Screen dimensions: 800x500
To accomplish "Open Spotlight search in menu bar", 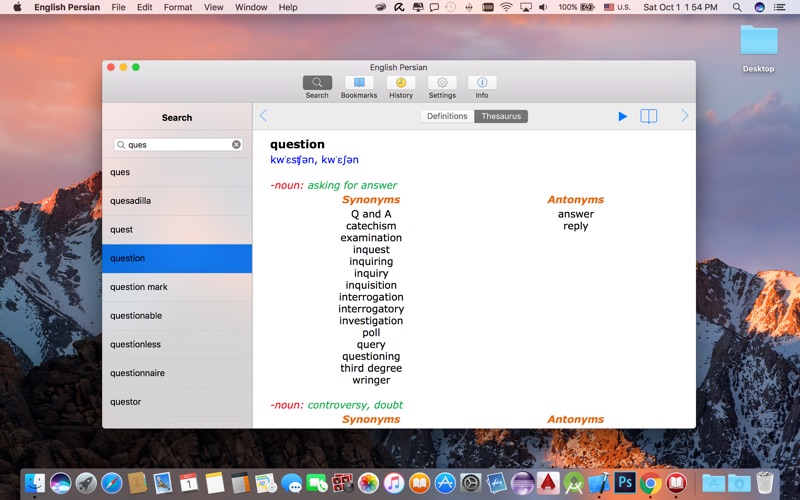I will click(x=737, y=7).
